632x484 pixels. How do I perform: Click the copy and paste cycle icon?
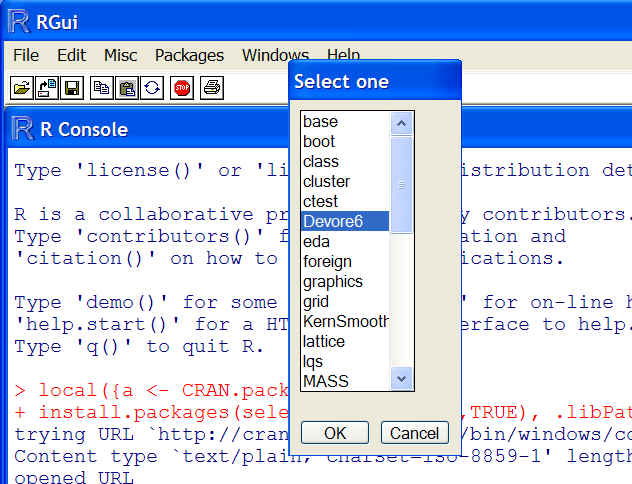click(152, 87)
